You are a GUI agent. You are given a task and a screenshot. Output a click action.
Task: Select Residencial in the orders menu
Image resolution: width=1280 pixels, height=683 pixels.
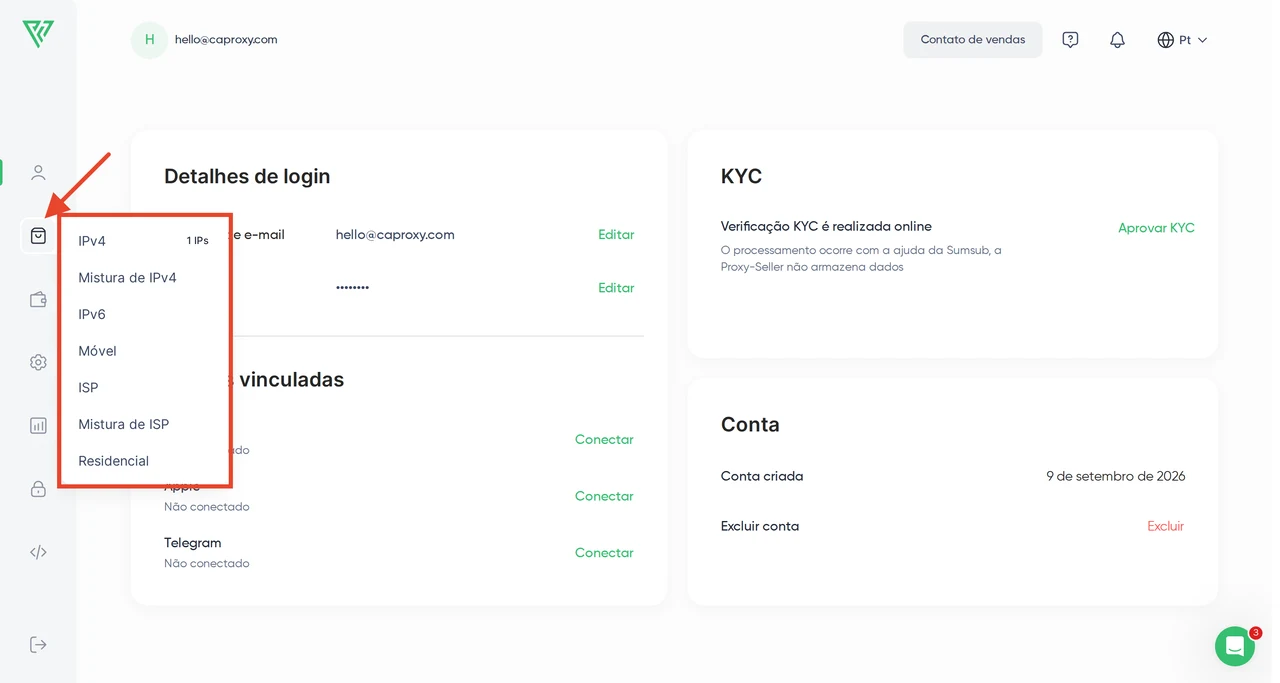[x=113, y=461]
